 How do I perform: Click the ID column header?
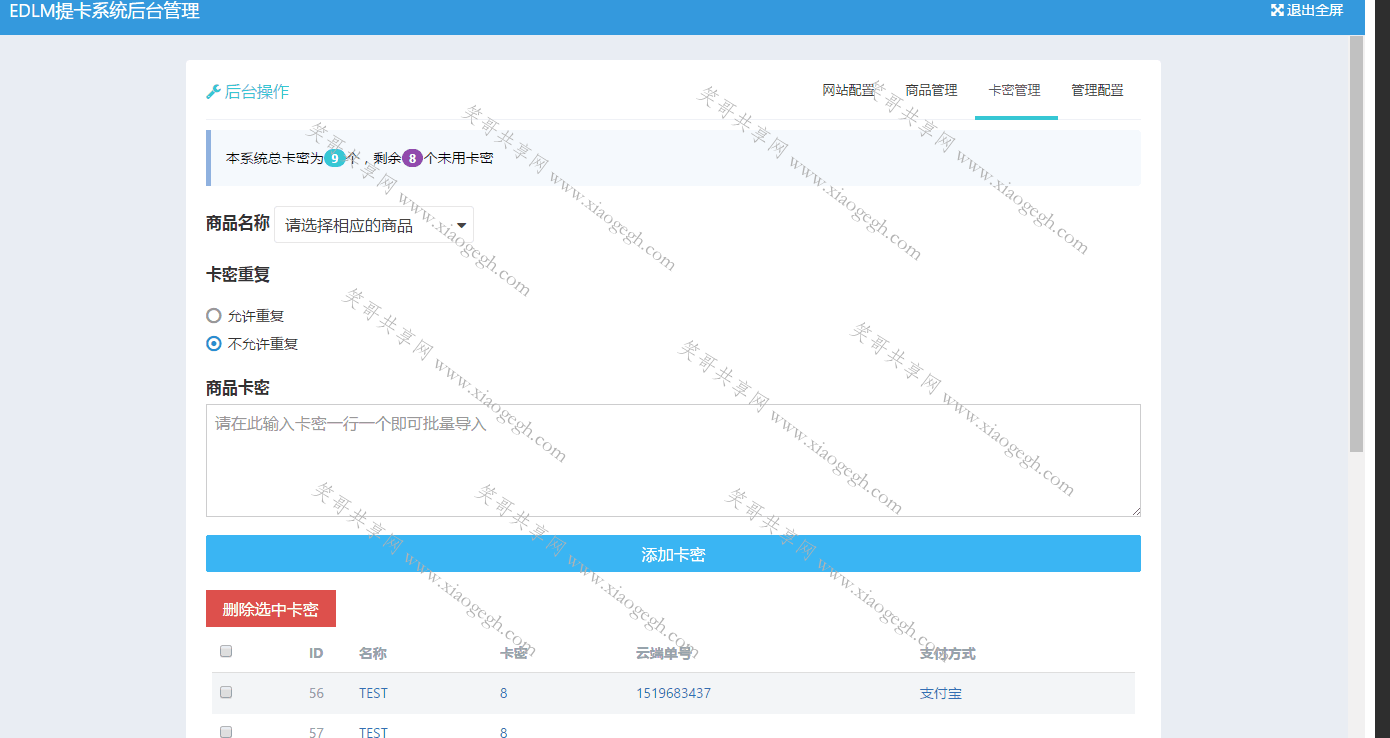pos(316,653)
